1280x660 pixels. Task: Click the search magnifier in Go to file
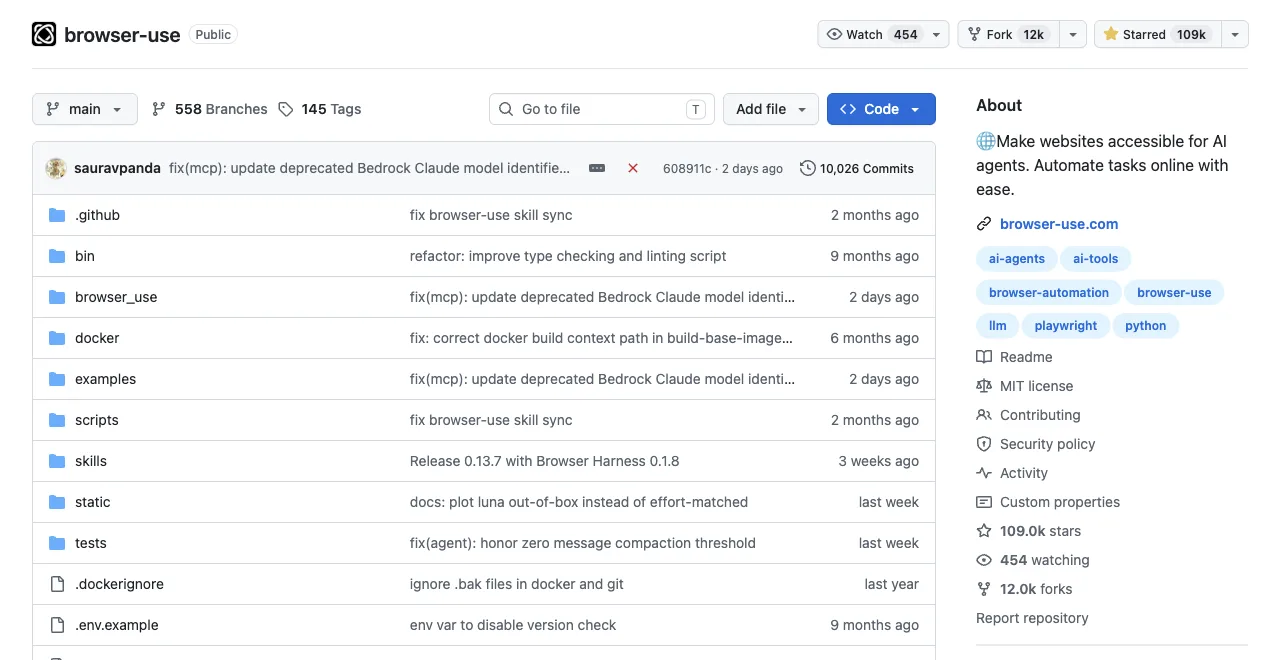[x=506, y=109]
